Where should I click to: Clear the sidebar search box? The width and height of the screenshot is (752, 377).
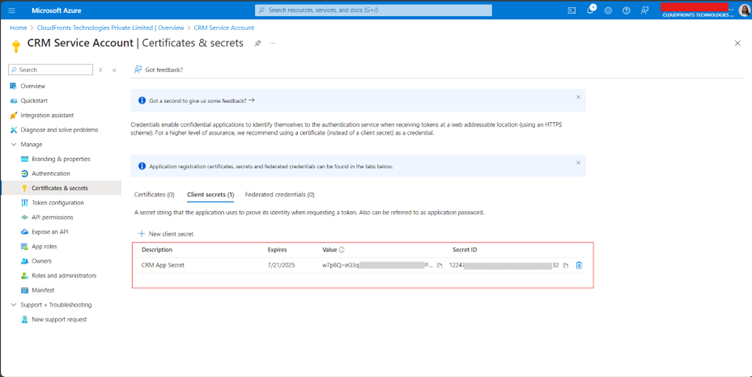[x=100, y=70]
